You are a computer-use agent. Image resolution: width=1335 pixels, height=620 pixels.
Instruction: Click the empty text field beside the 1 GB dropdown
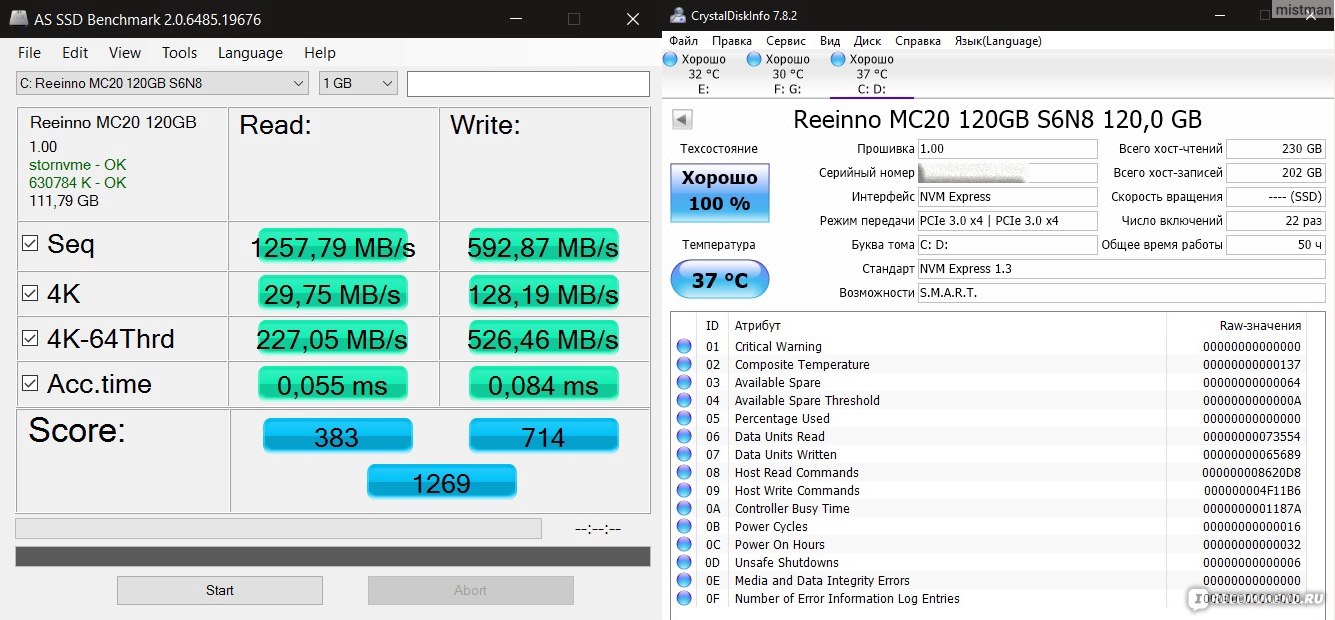(528, 83)
